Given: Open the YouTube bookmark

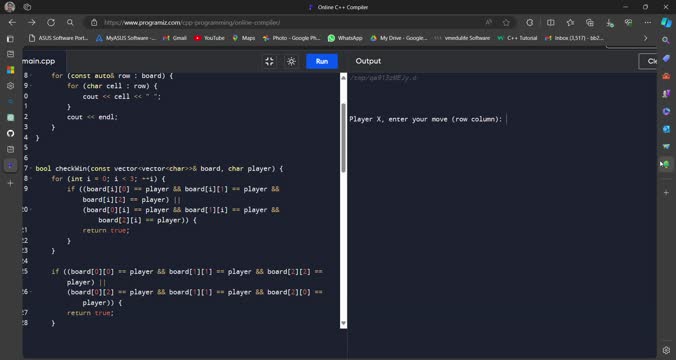Looking at the screenshot, I should point(210,38).
